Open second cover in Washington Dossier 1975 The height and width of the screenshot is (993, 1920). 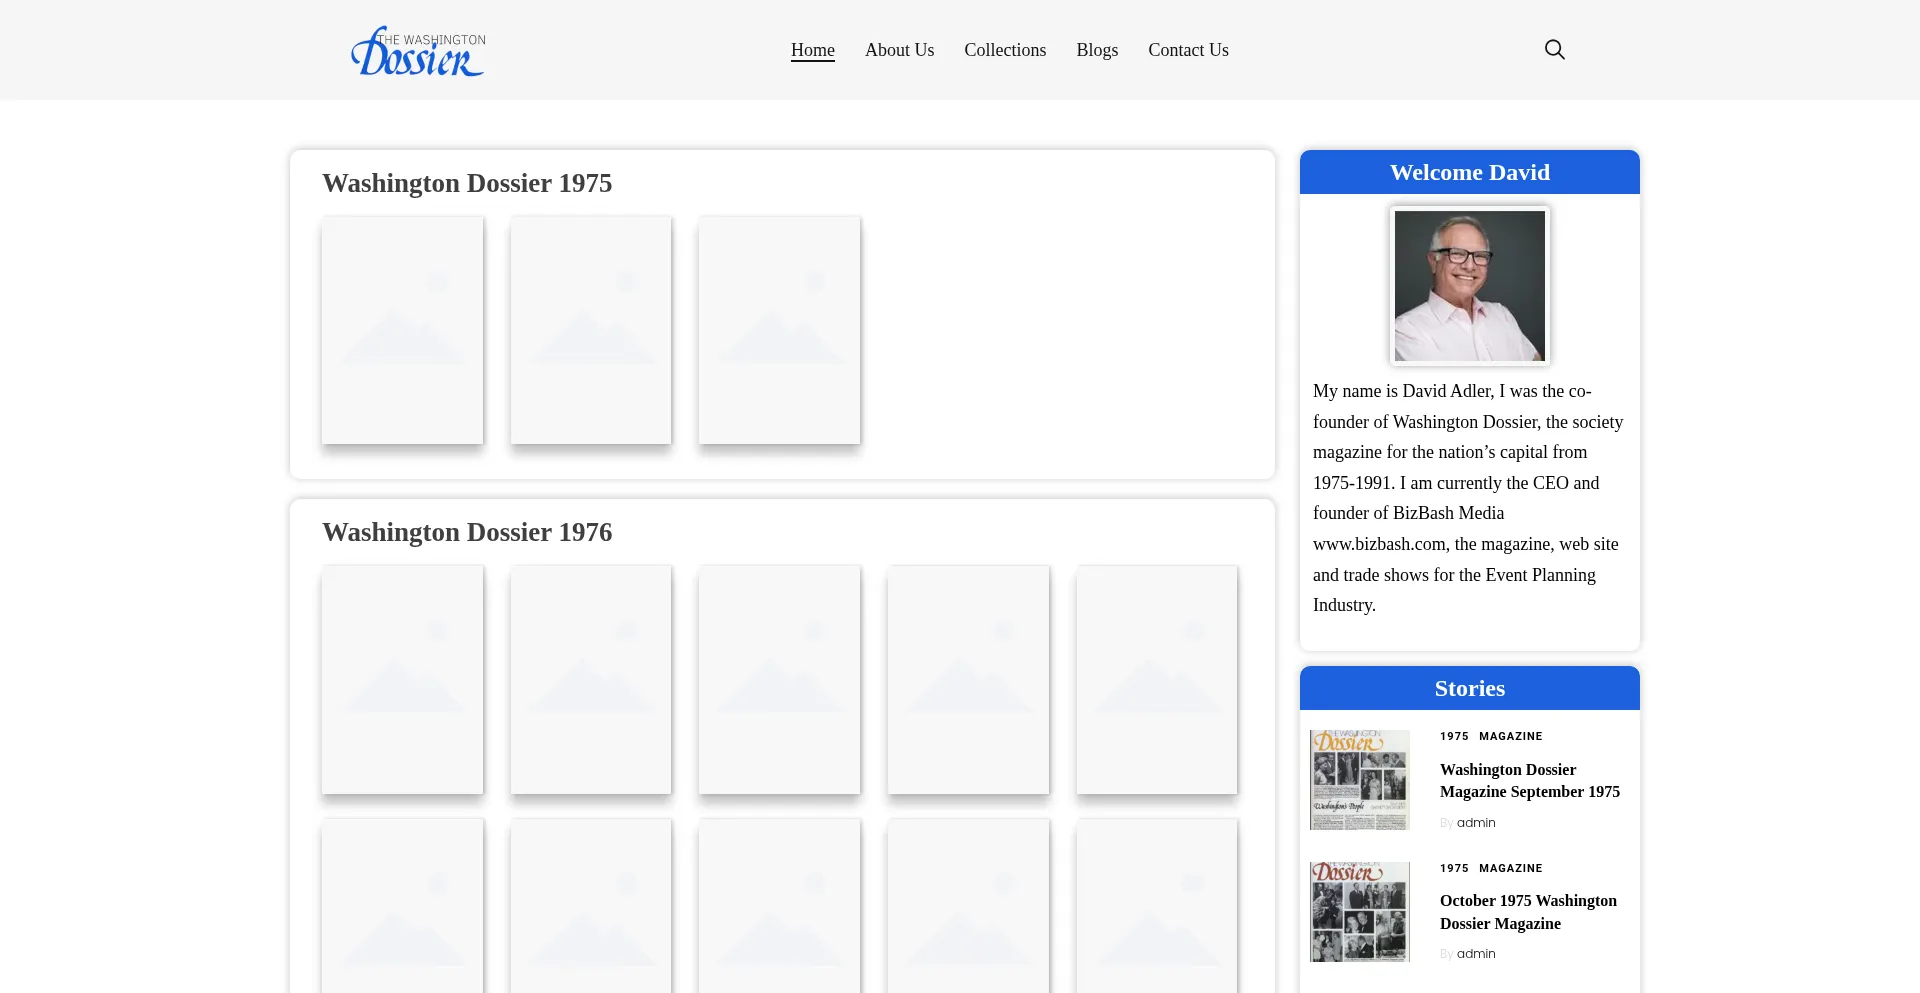click(590, 330)
